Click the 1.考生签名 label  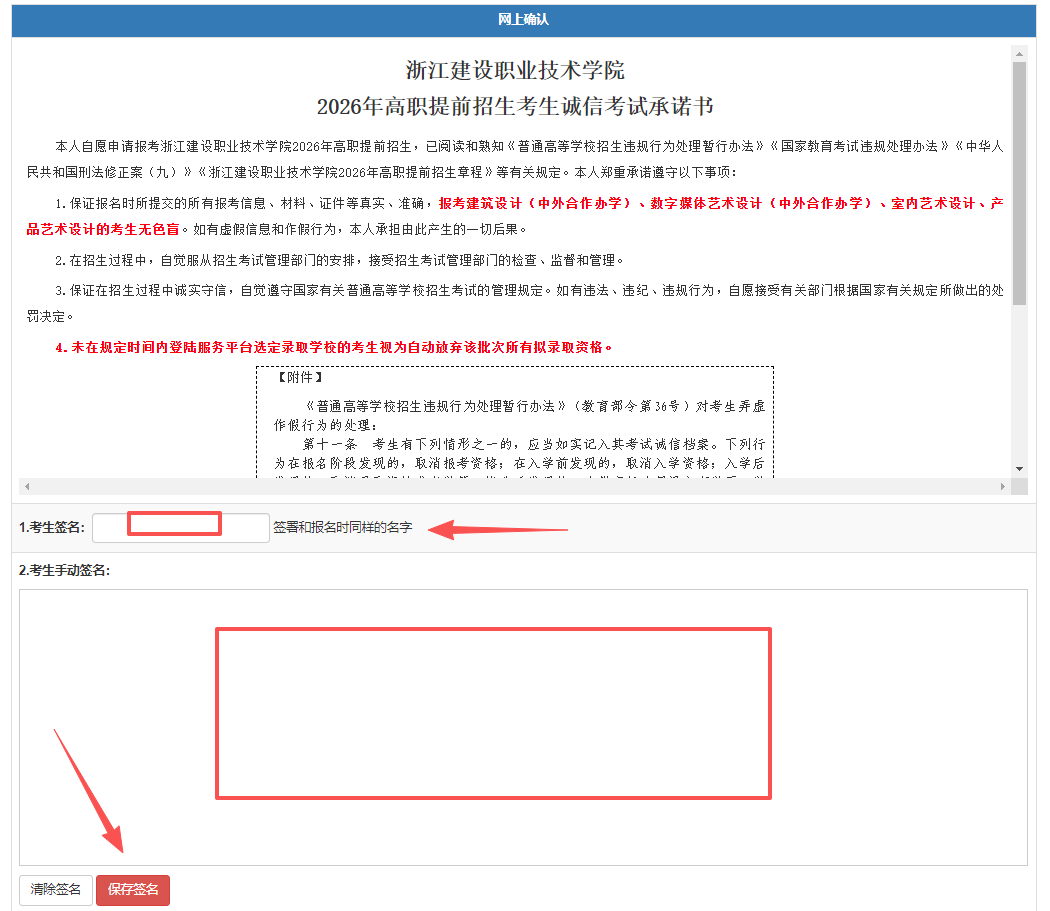tap(52, 527)
